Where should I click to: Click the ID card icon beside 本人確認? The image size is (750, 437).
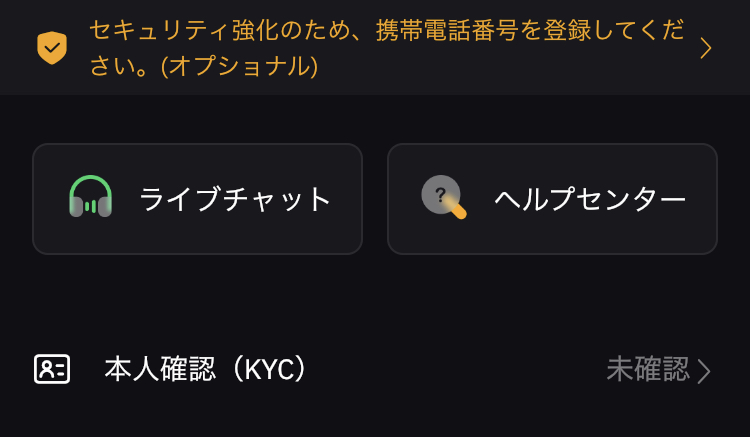pos(52,369)
